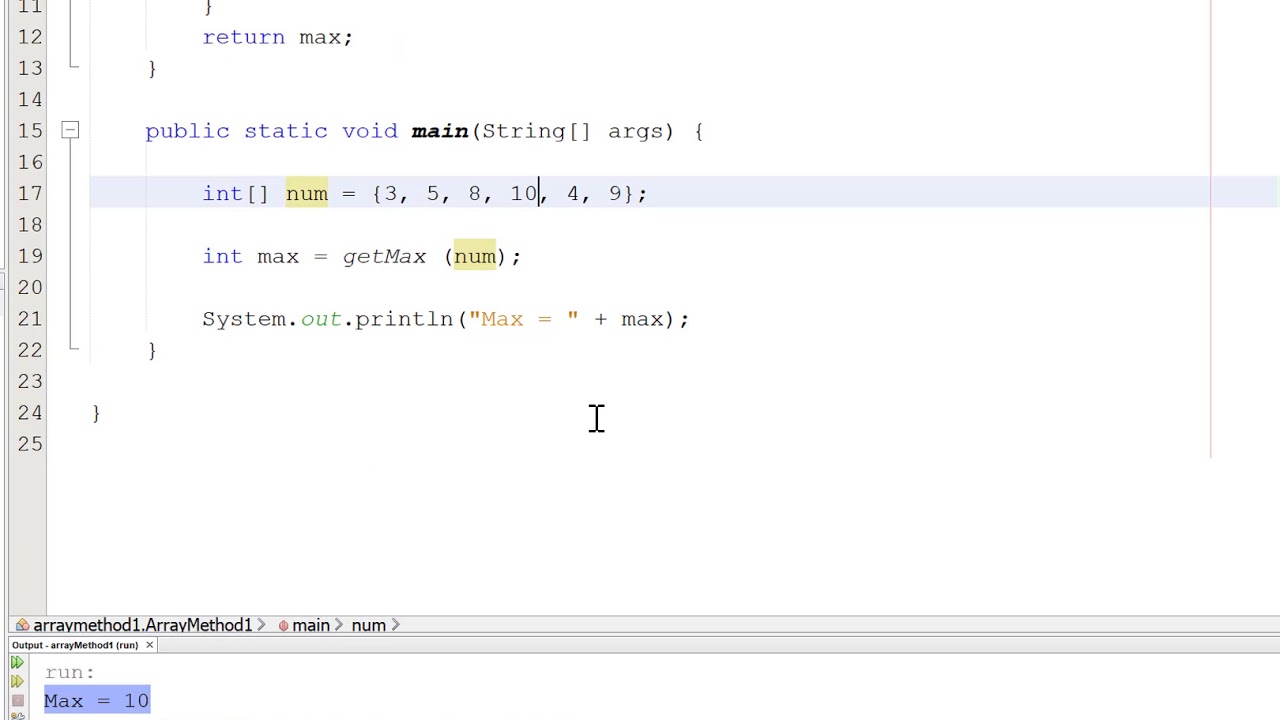
Task: Click 'public static void' on line 15
Action: 271,131
